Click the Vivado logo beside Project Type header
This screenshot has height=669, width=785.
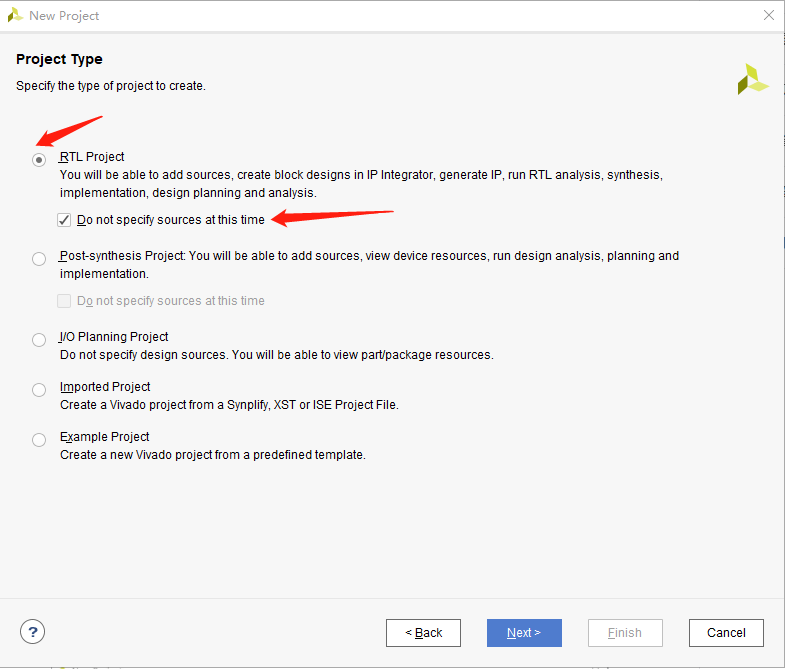point(752,79)
